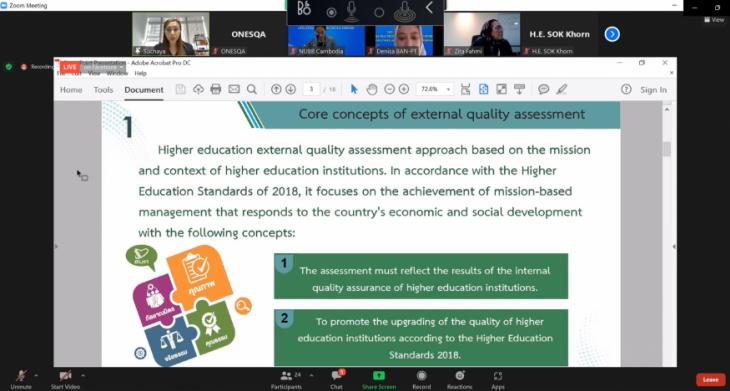Print the document using the printer icon

(x=216, y=89)
